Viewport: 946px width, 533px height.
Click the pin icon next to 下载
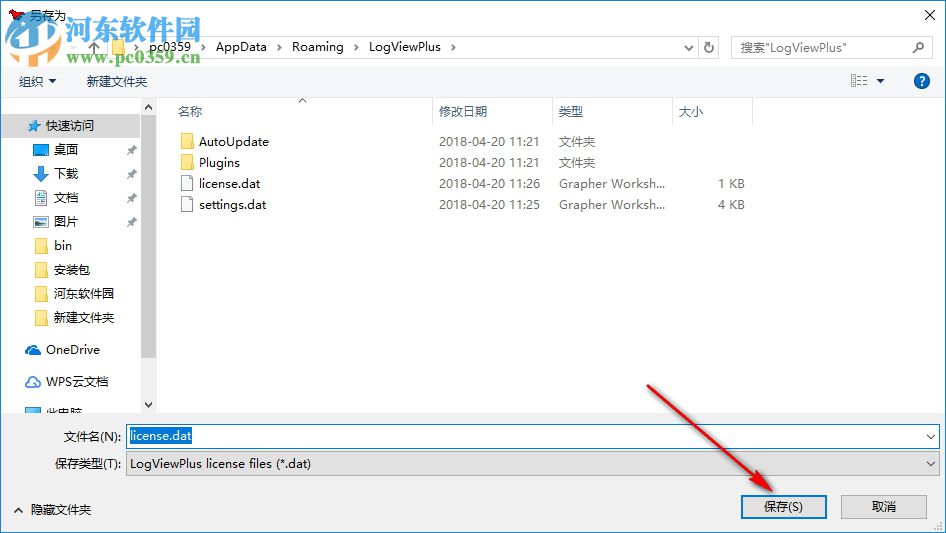coord(131,174)
